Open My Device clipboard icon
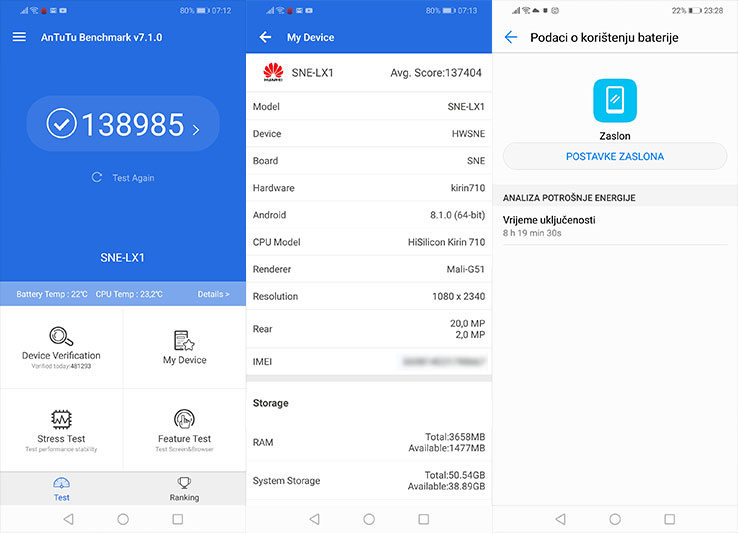Viewport: 738px width, 533px height. (184, 340)
